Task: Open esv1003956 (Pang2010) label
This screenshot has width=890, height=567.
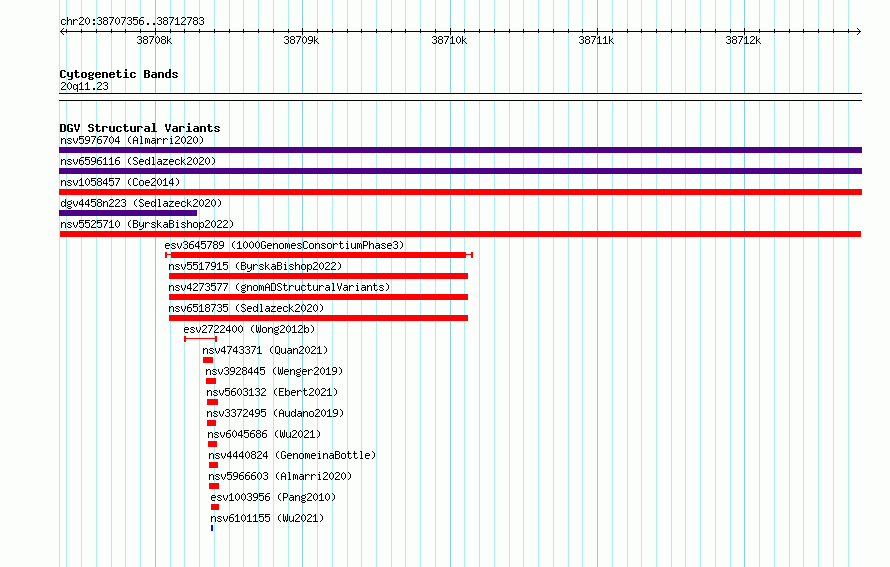Action: [x=273, y=497]
